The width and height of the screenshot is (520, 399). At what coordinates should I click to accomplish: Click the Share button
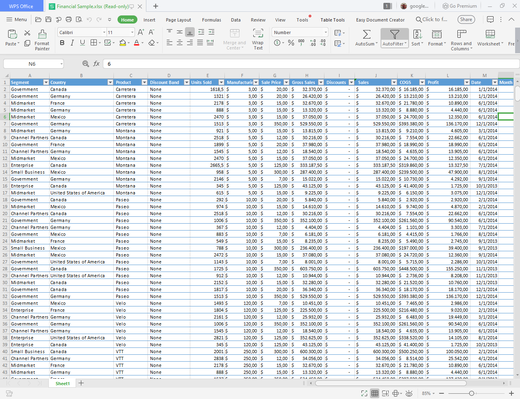pos(466,20)
